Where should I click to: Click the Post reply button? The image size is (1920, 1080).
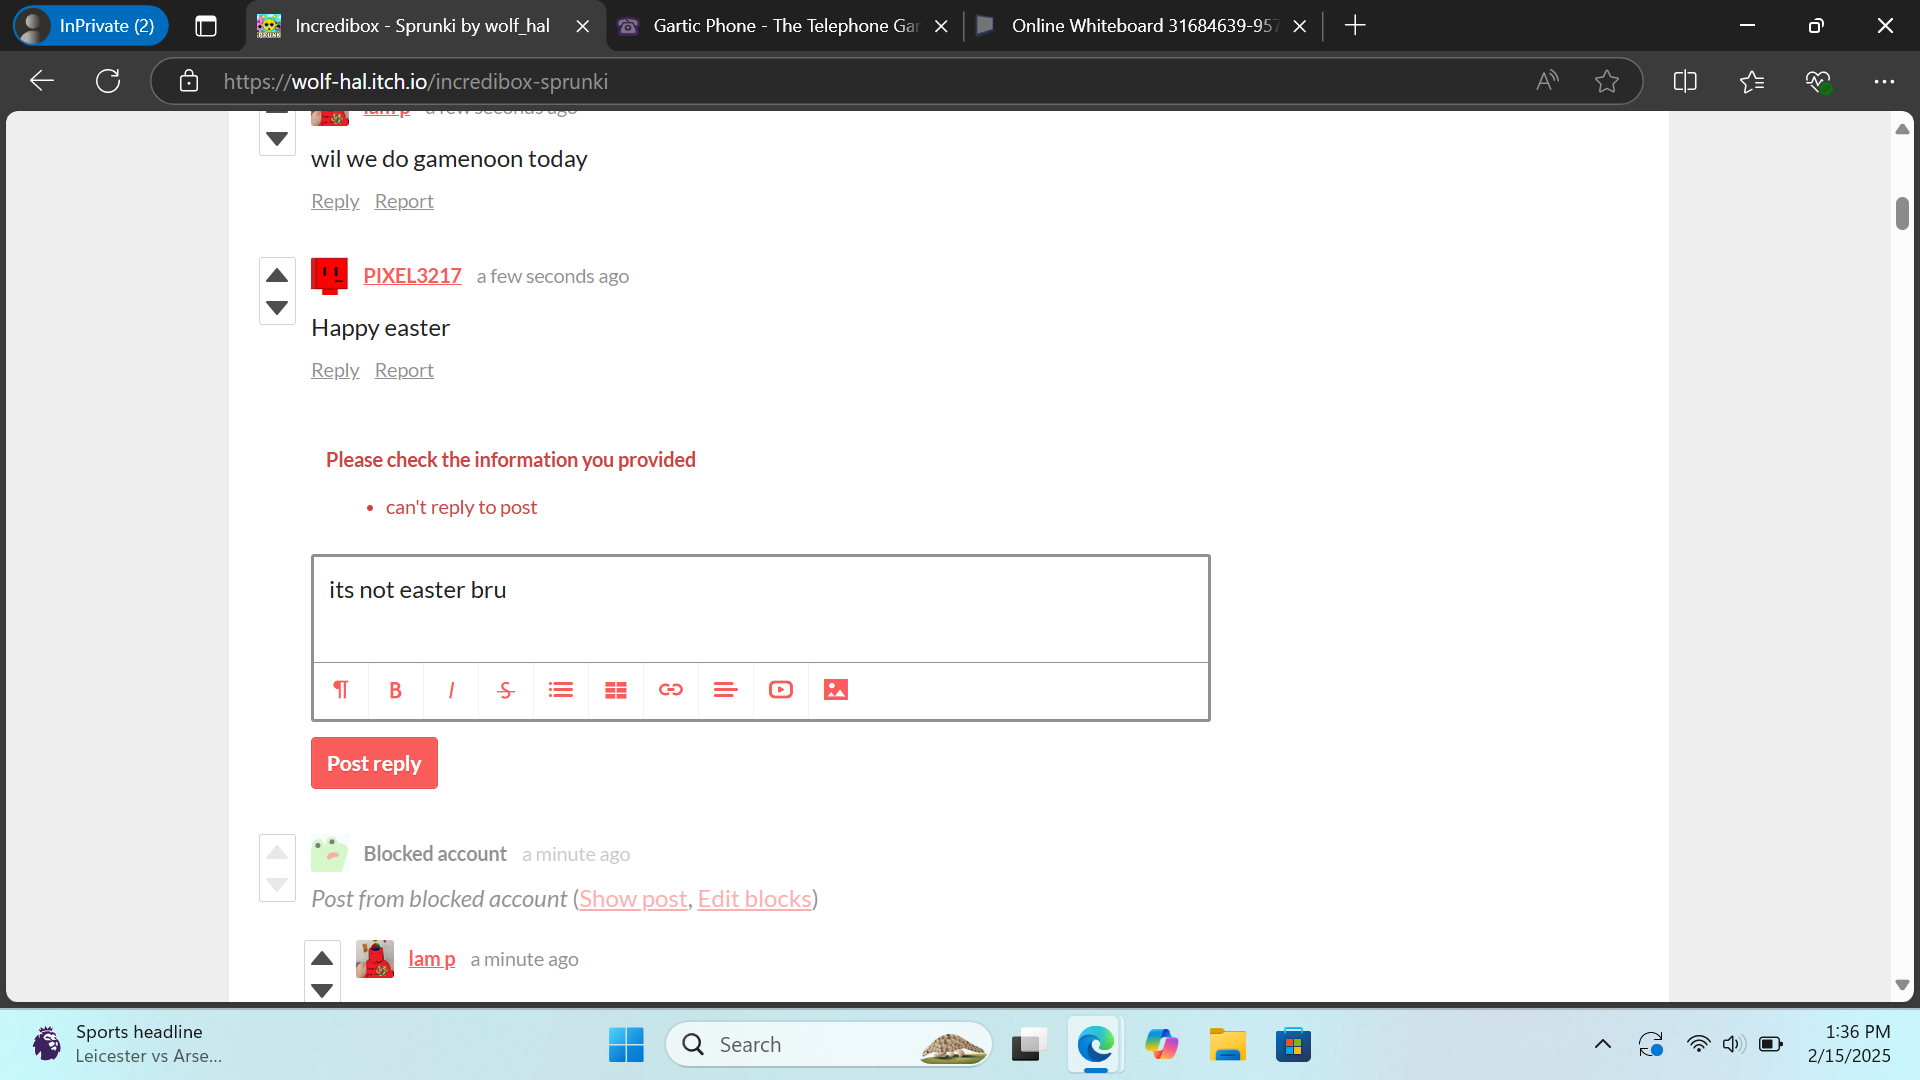pyautogui.click(x=374, y=763)
